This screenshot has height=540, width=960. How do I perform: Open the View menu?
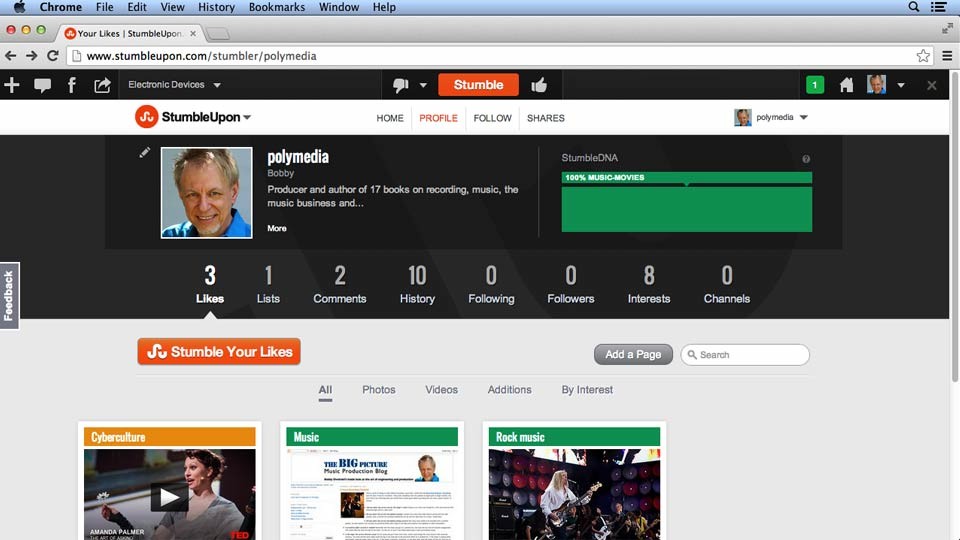[x=172, y=7]
